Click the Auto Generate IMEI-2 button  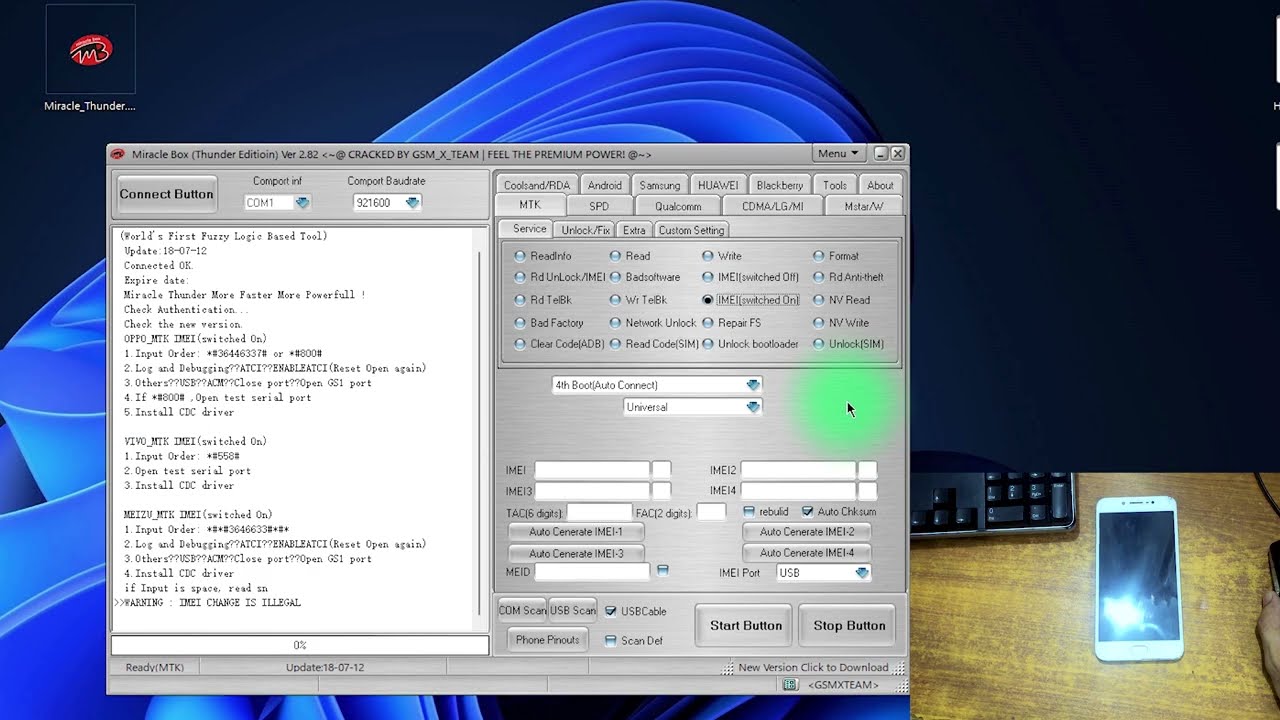coord(807,532)
